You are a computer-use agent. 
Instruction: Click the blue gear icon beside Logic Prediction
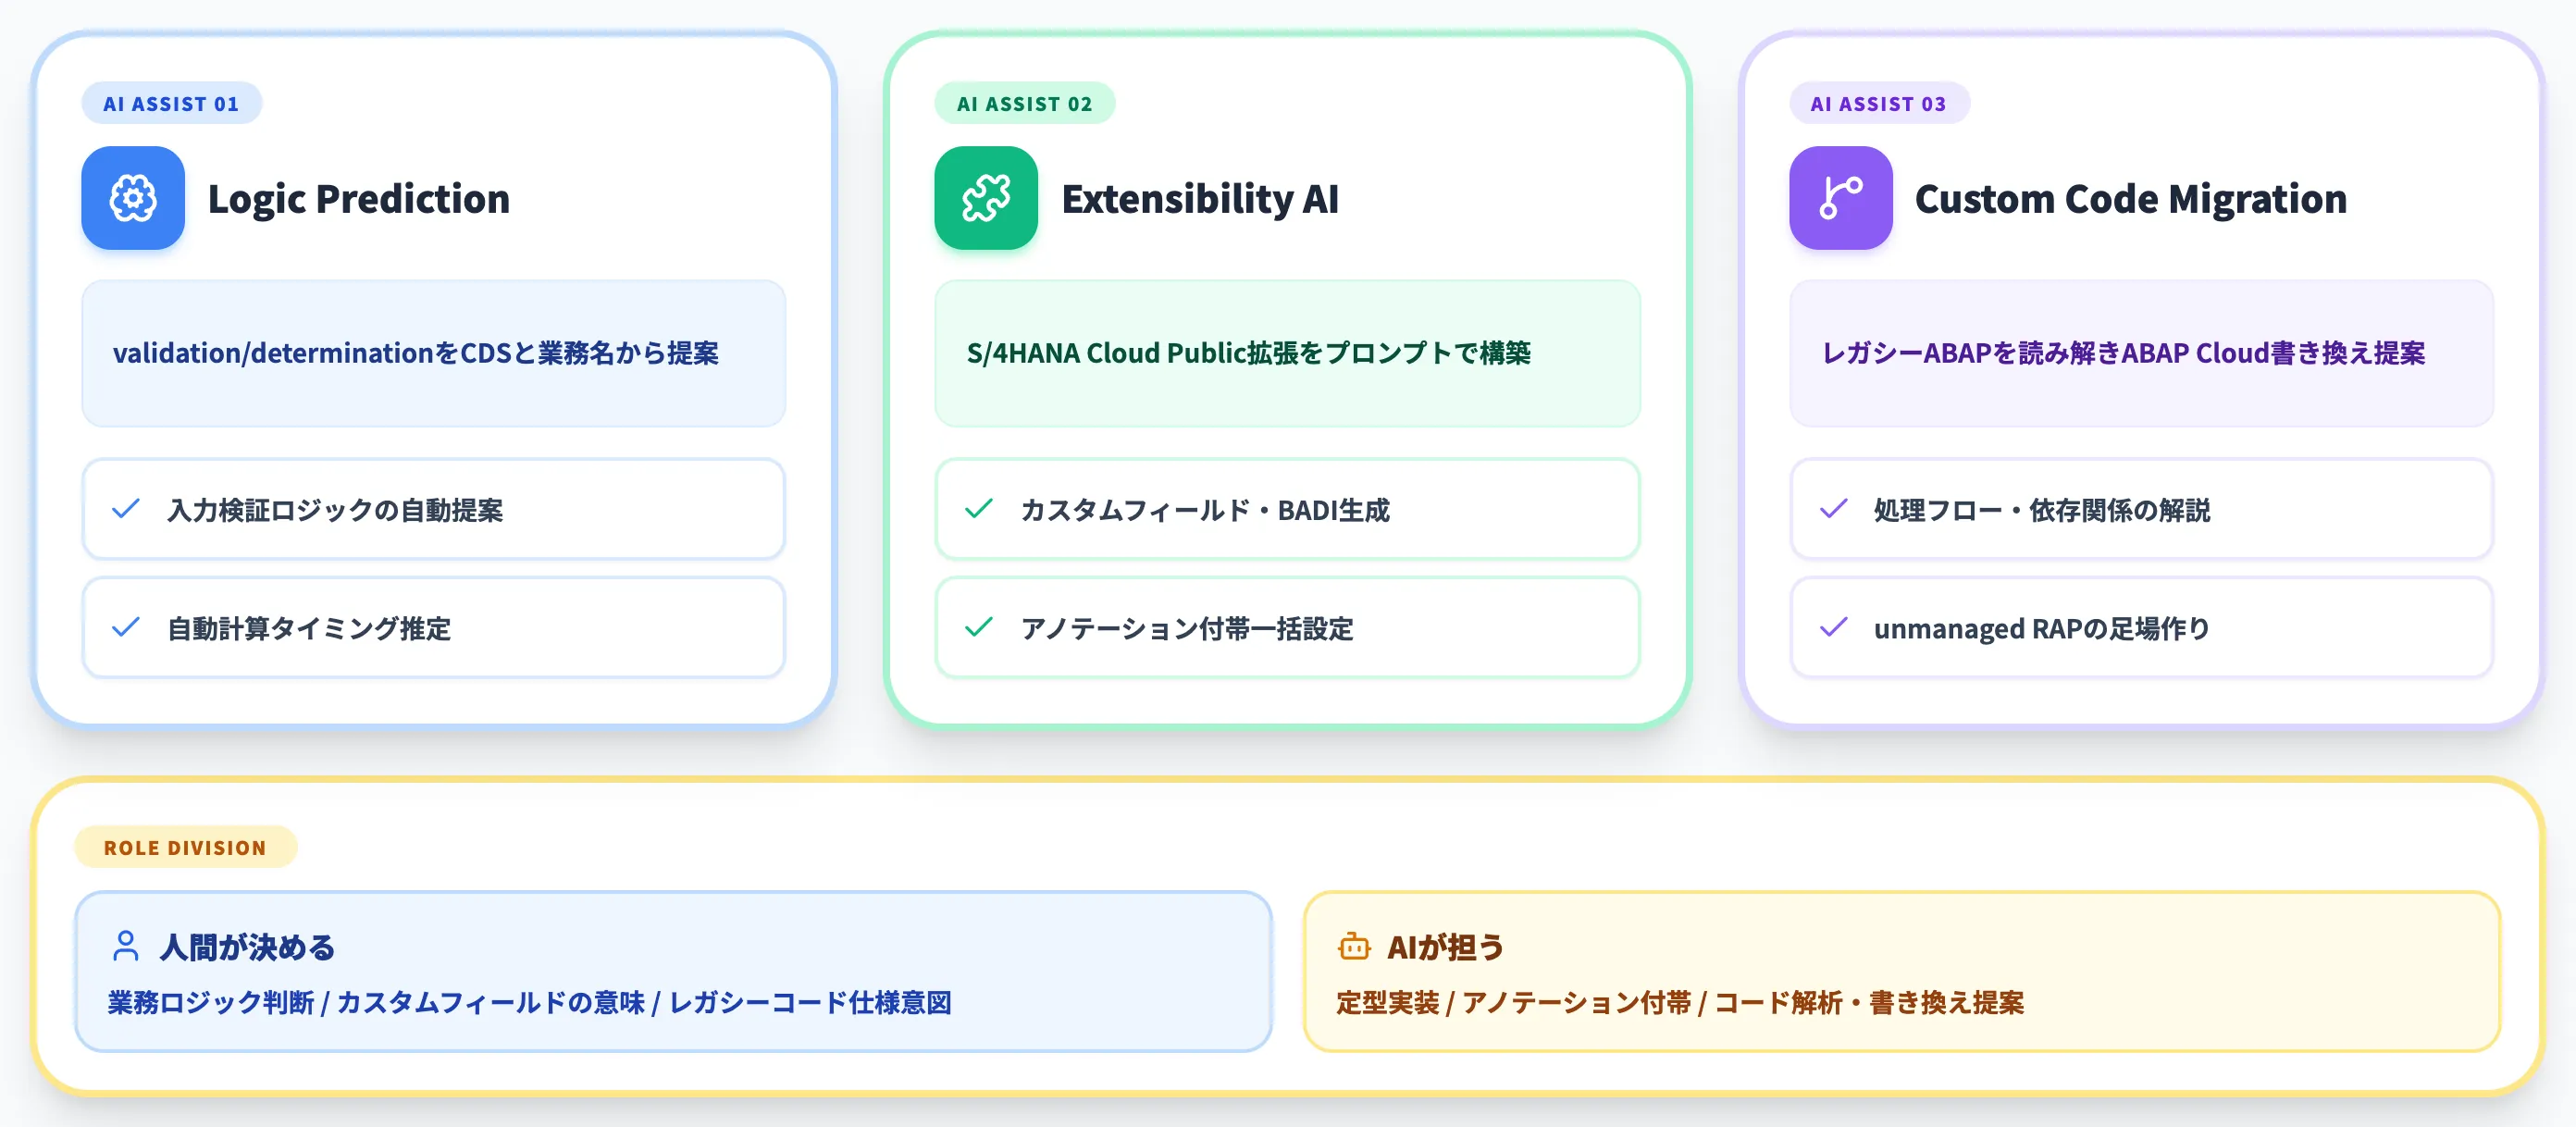click(133, 198)
